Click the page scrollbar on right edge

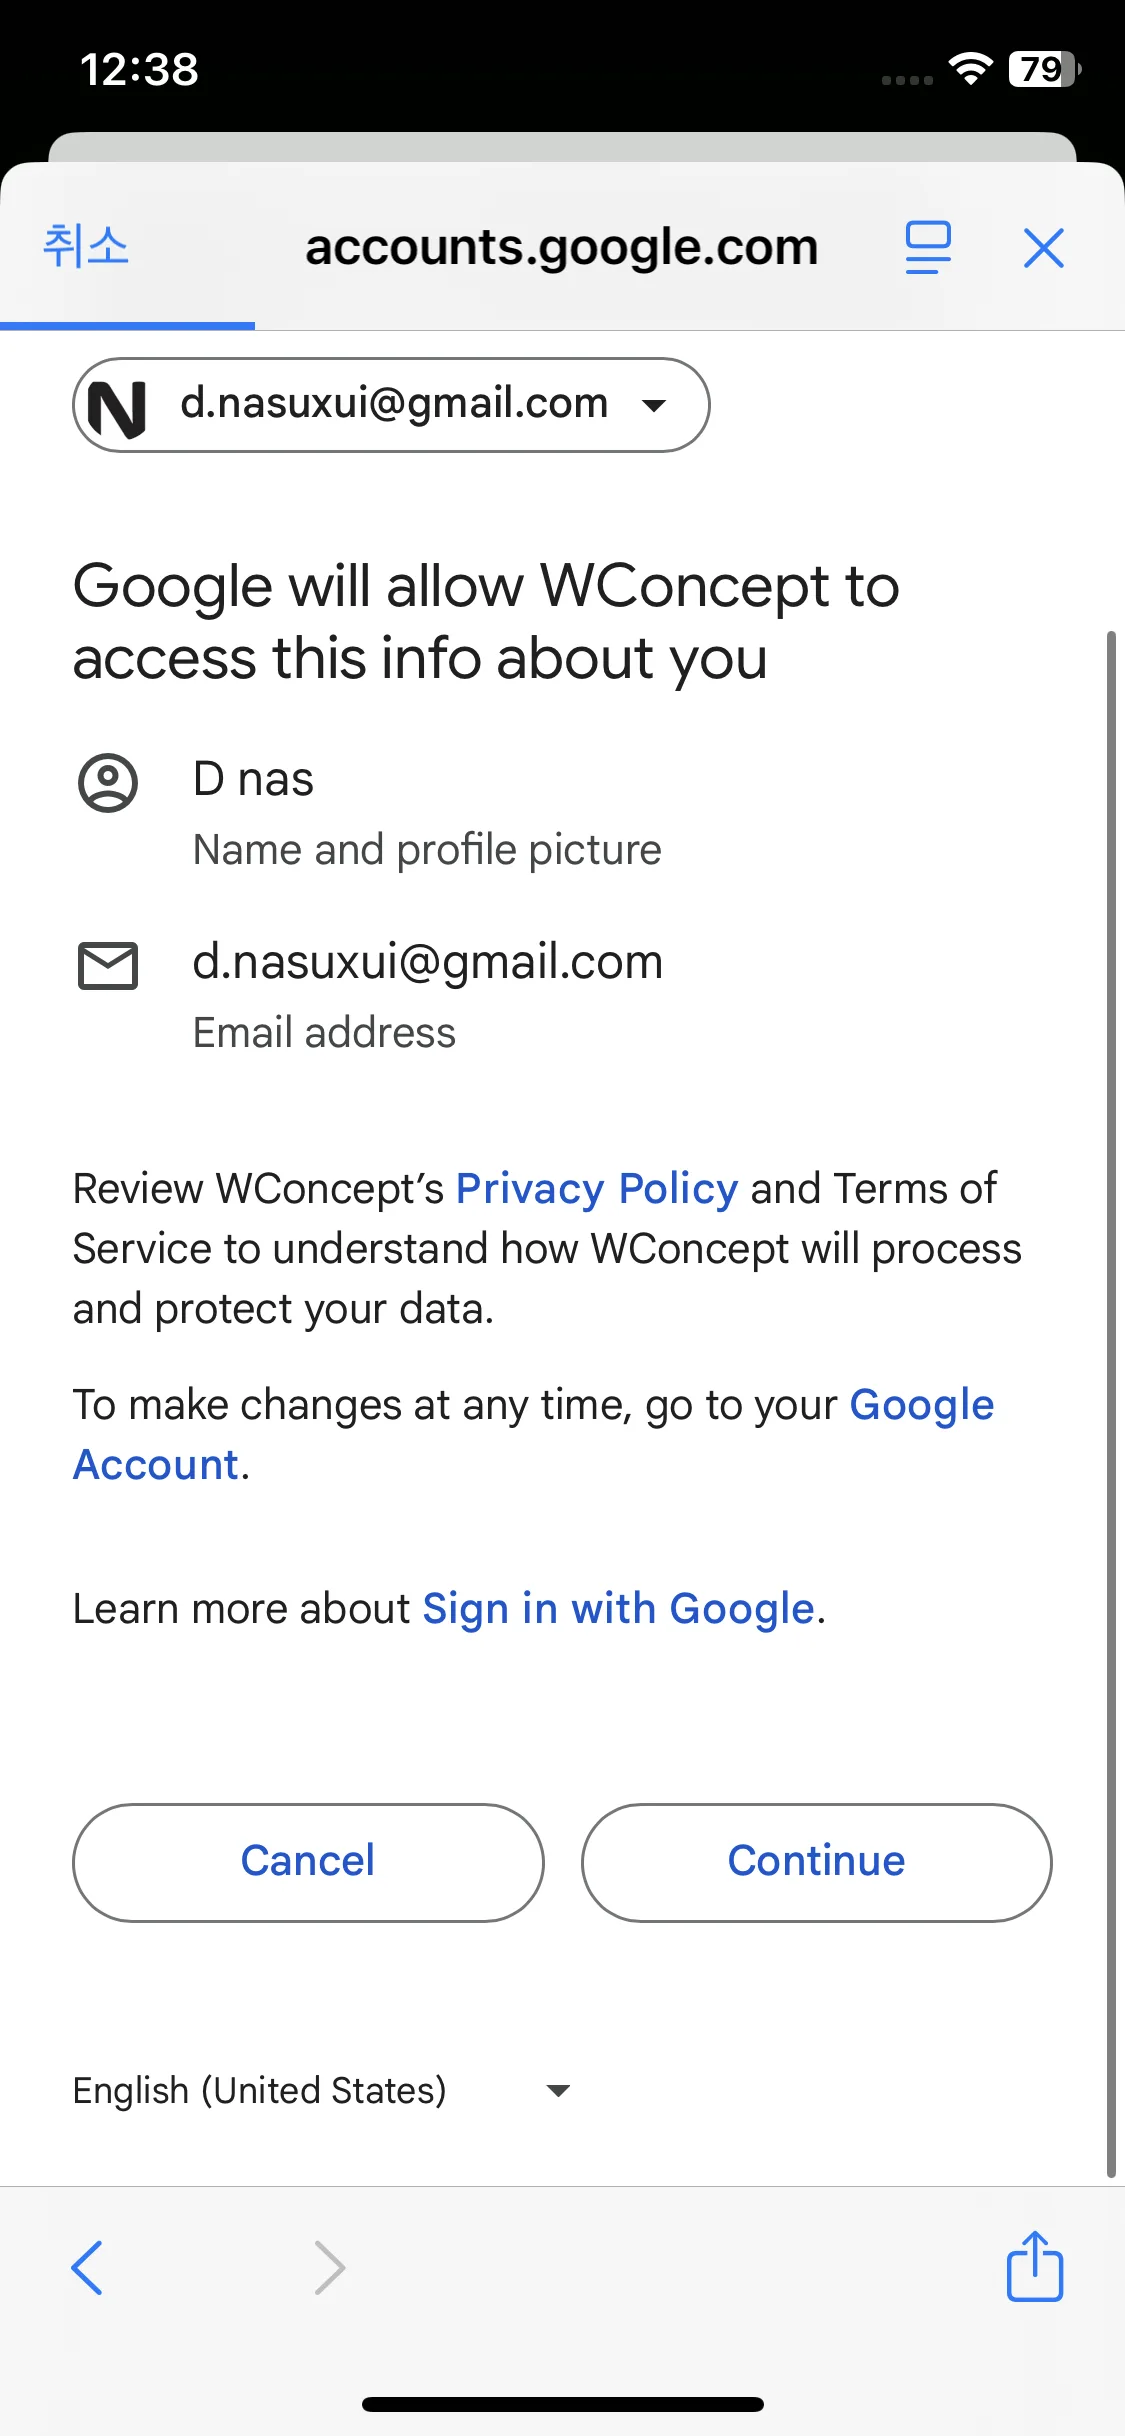tap(1111, 1403)
